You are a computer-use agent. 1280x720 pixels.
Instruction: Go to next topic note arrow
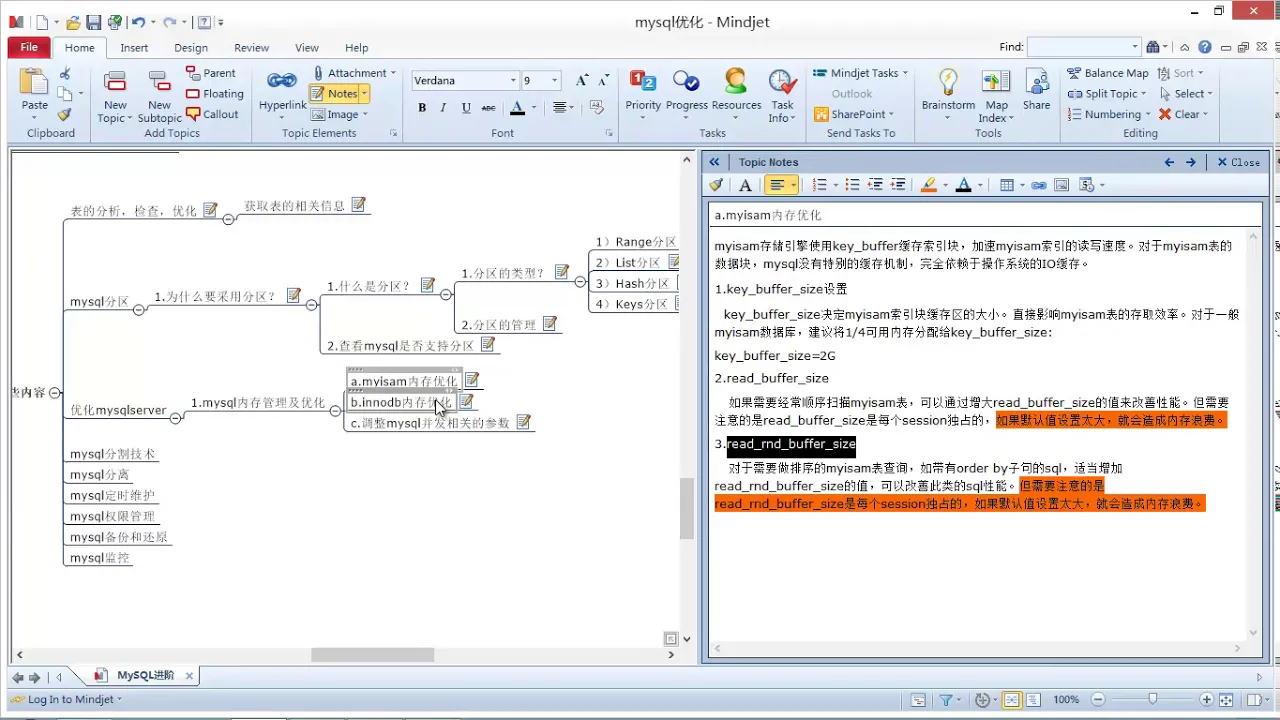coord(1190,162)
